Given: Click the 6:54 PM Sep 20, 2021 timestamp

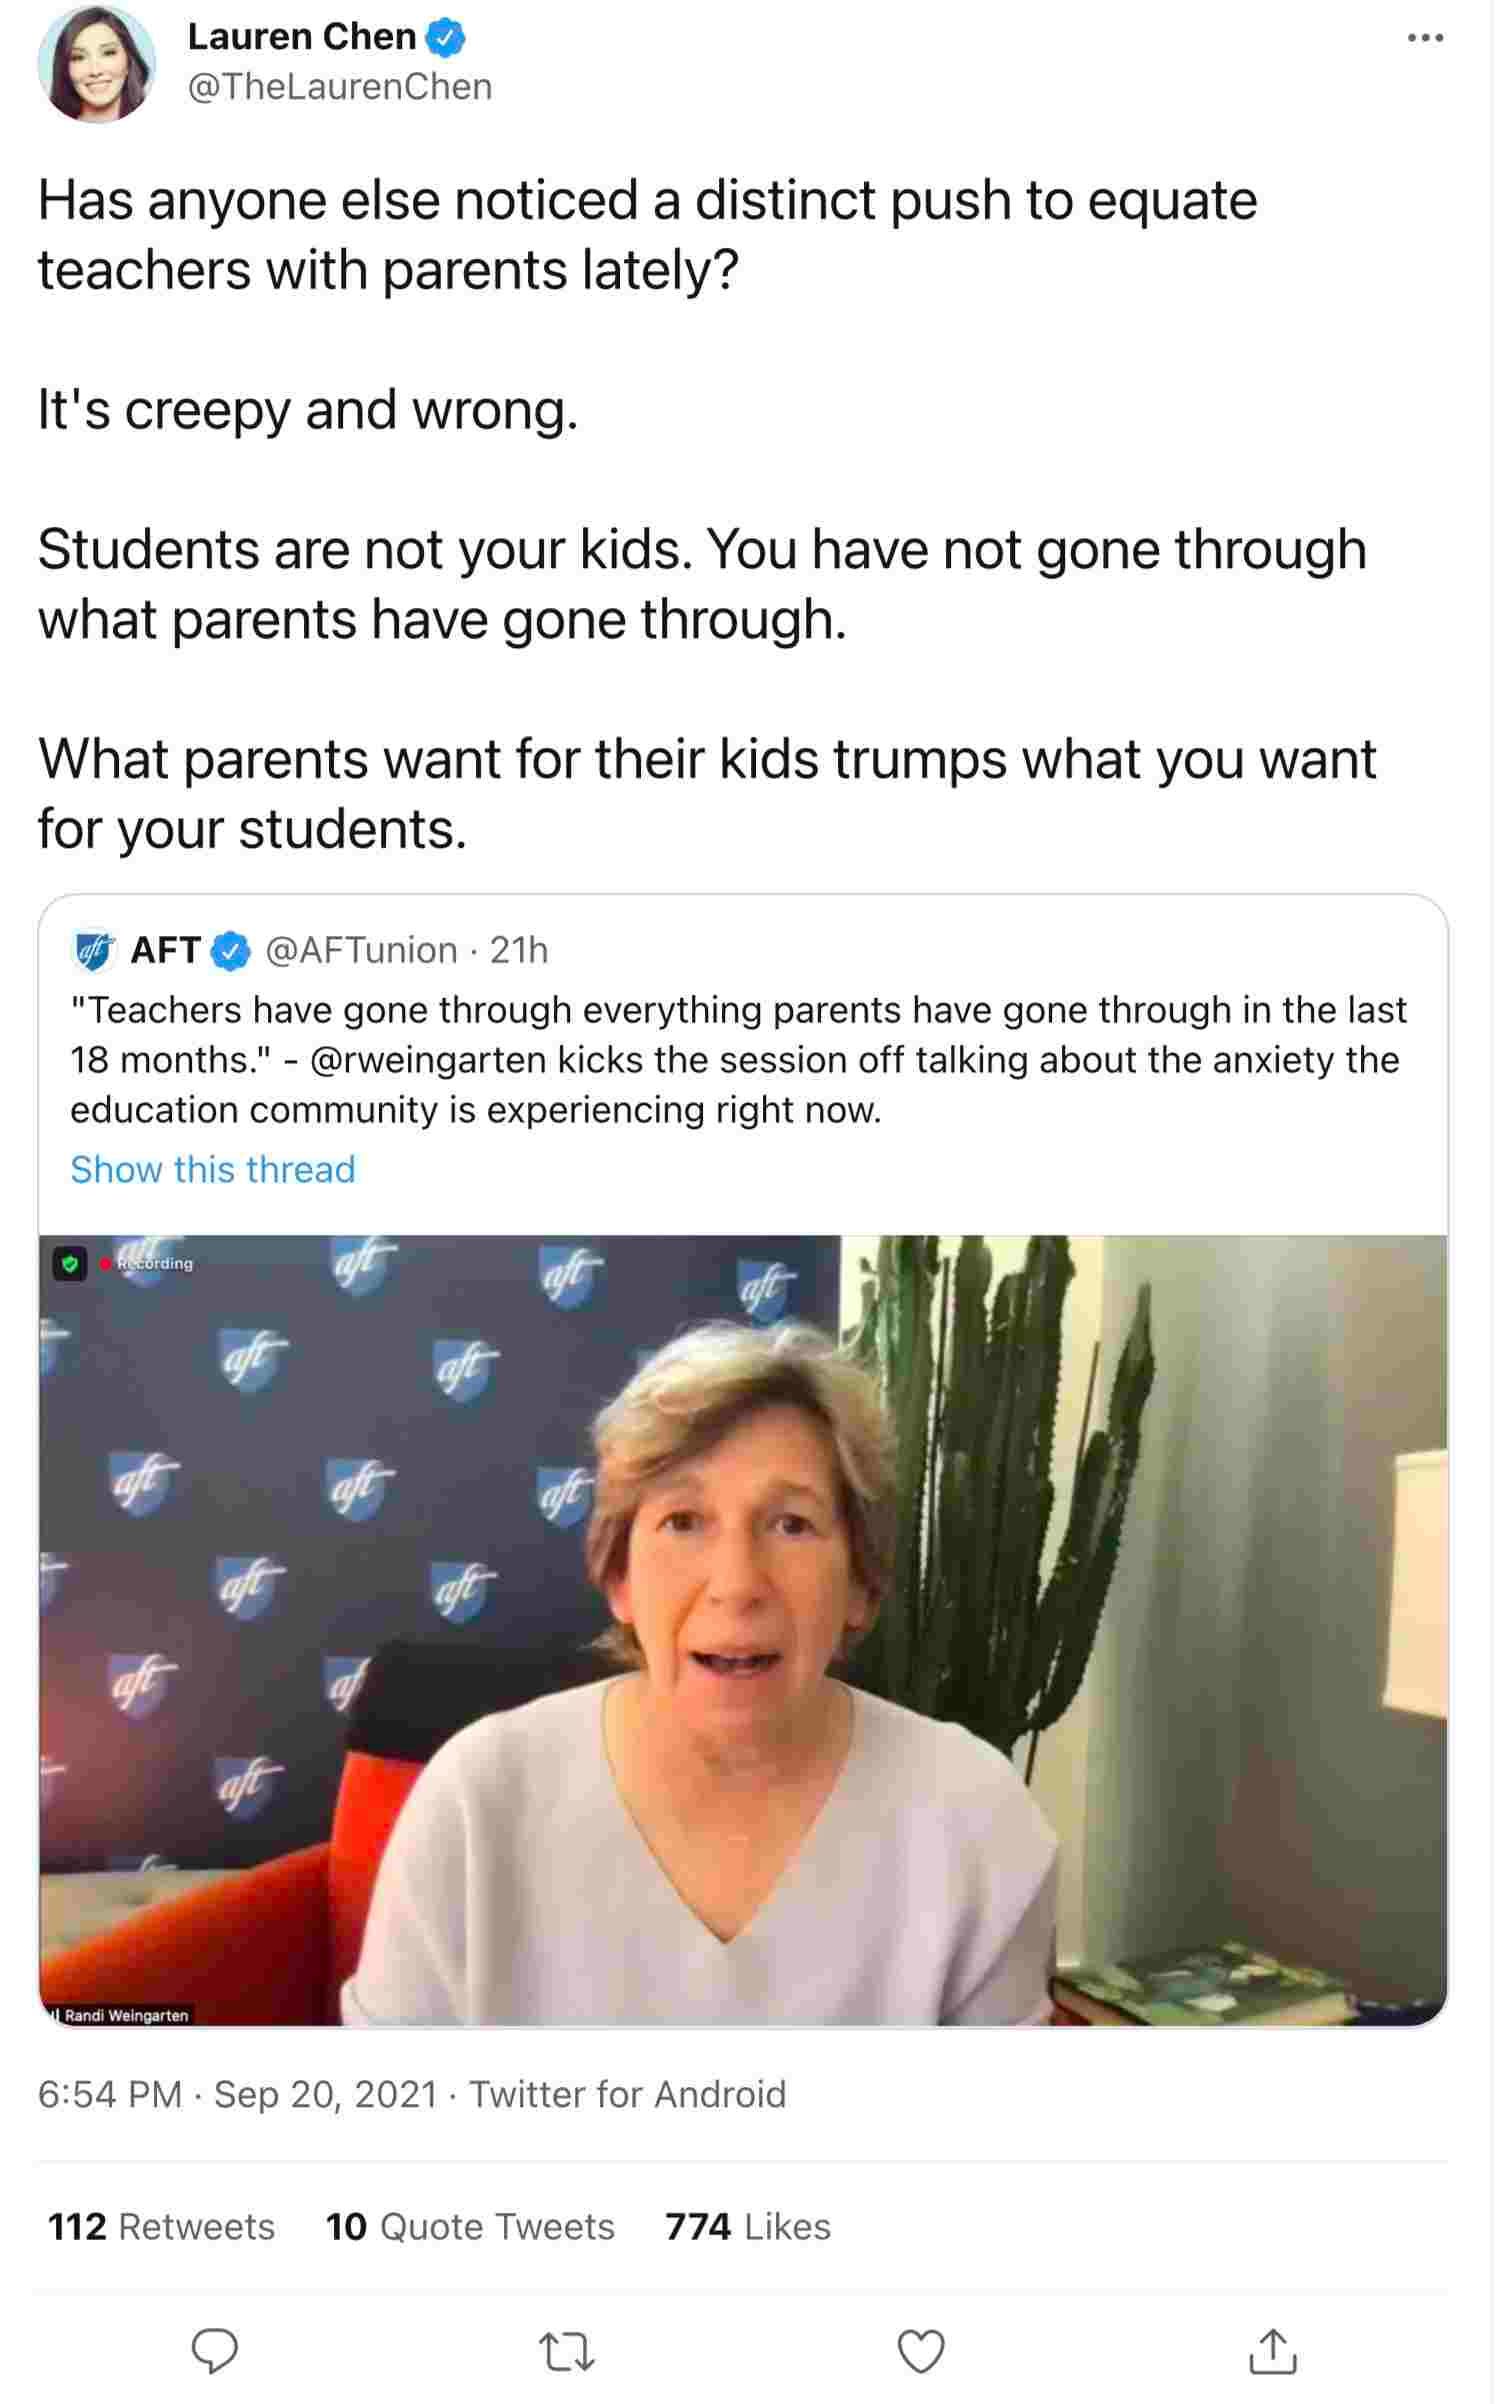Looking at the screenshot, I should pos(238,2094).
